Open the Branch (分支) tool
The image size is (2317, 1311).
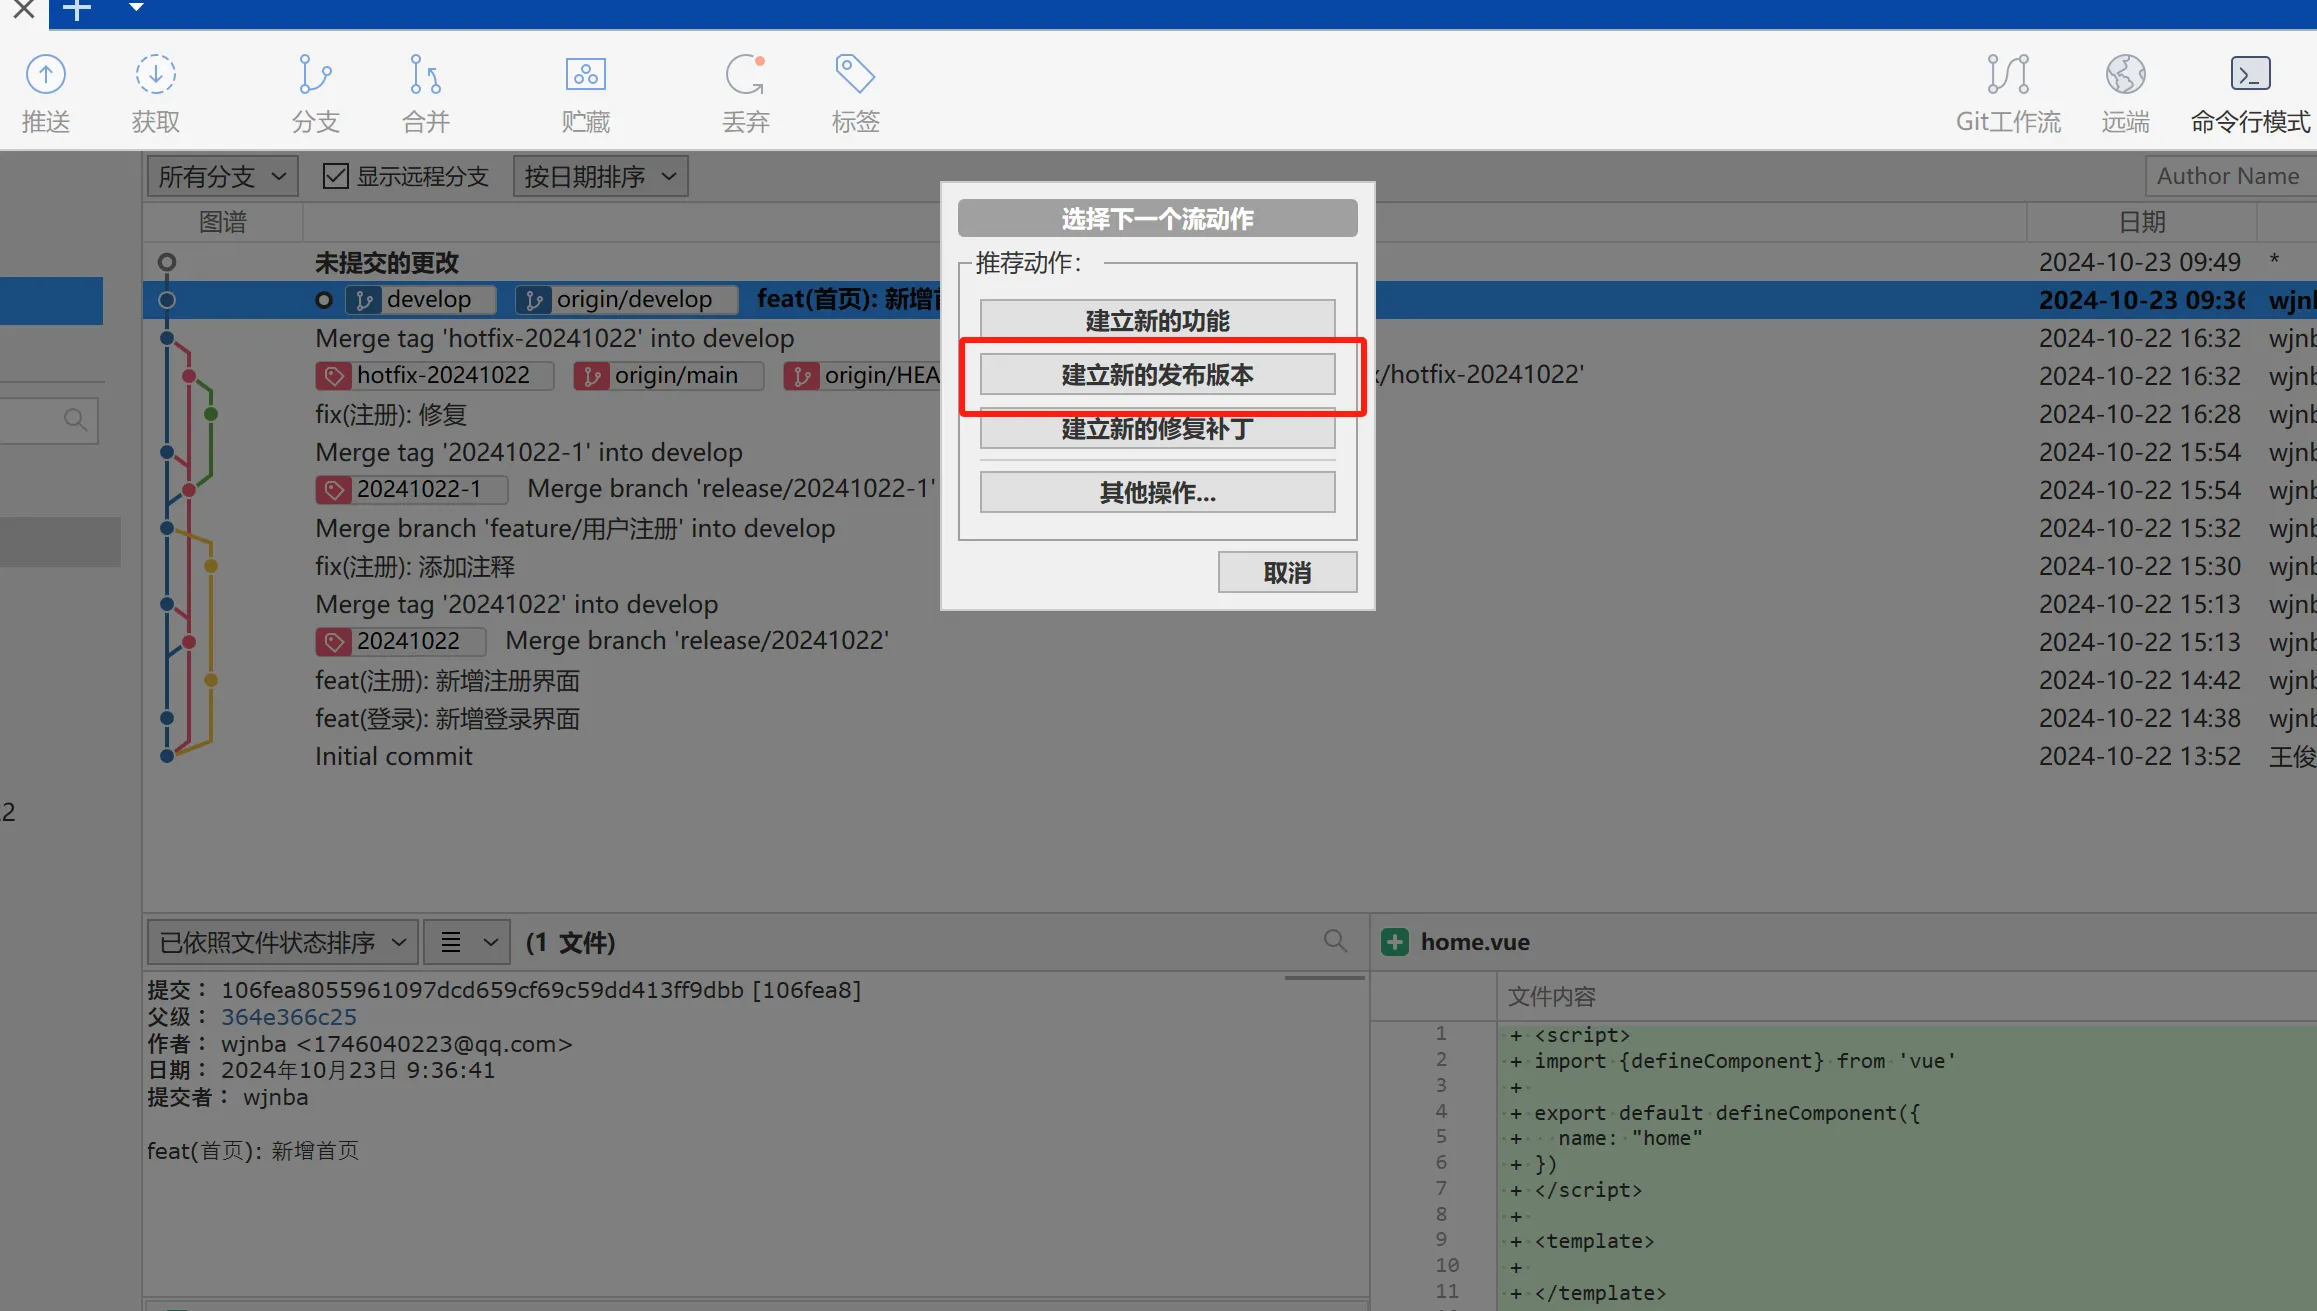pyautogui.click(x=315, y=75)
